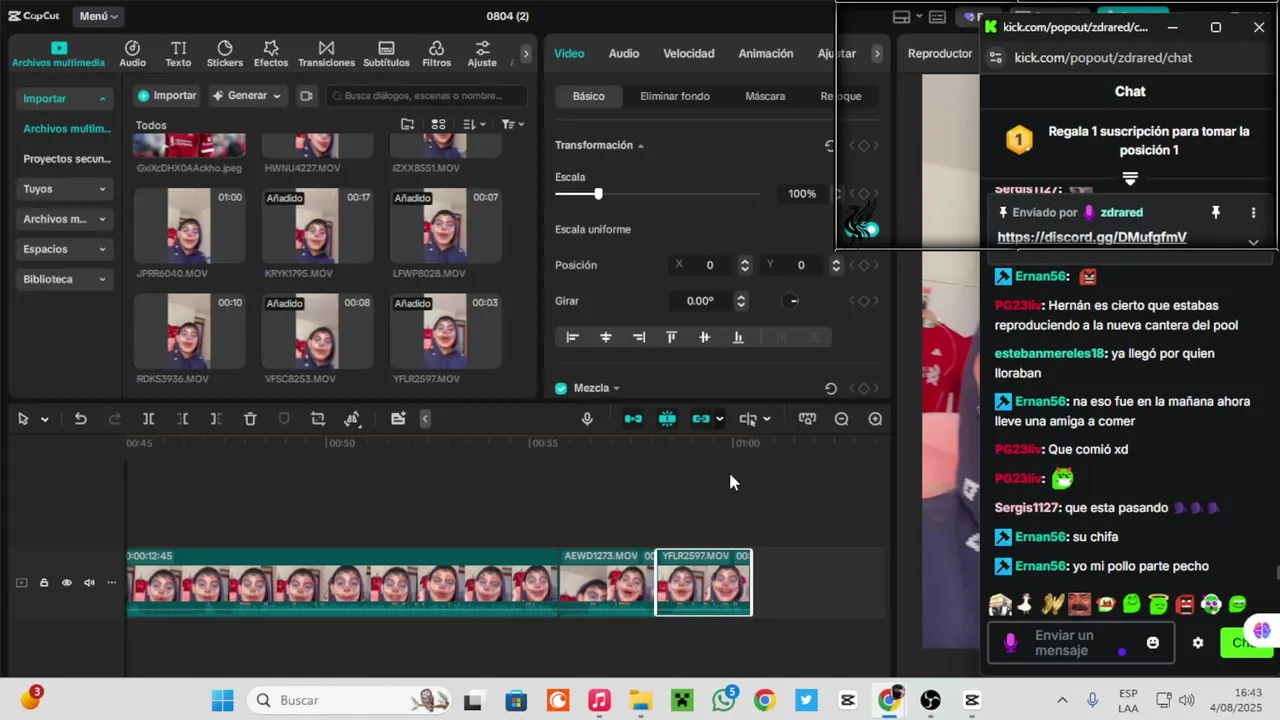
Task: Open the Efectos panel
Action: pos(271,54)
